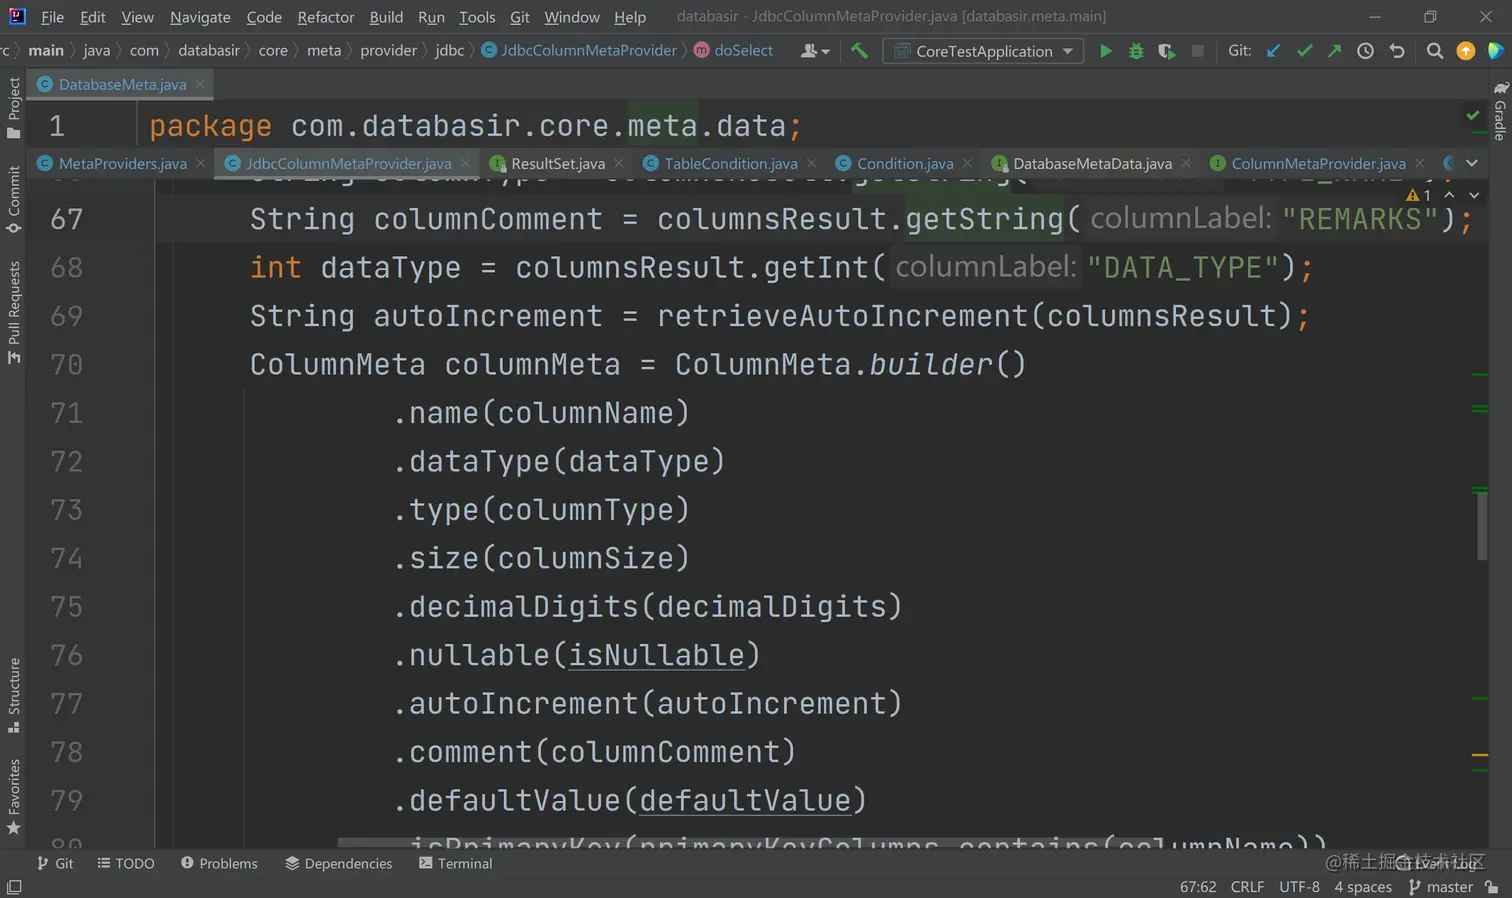Click the editor vertical scrollbar thumb
This screenshot has height=898, width=1512.
point(1481,526)
